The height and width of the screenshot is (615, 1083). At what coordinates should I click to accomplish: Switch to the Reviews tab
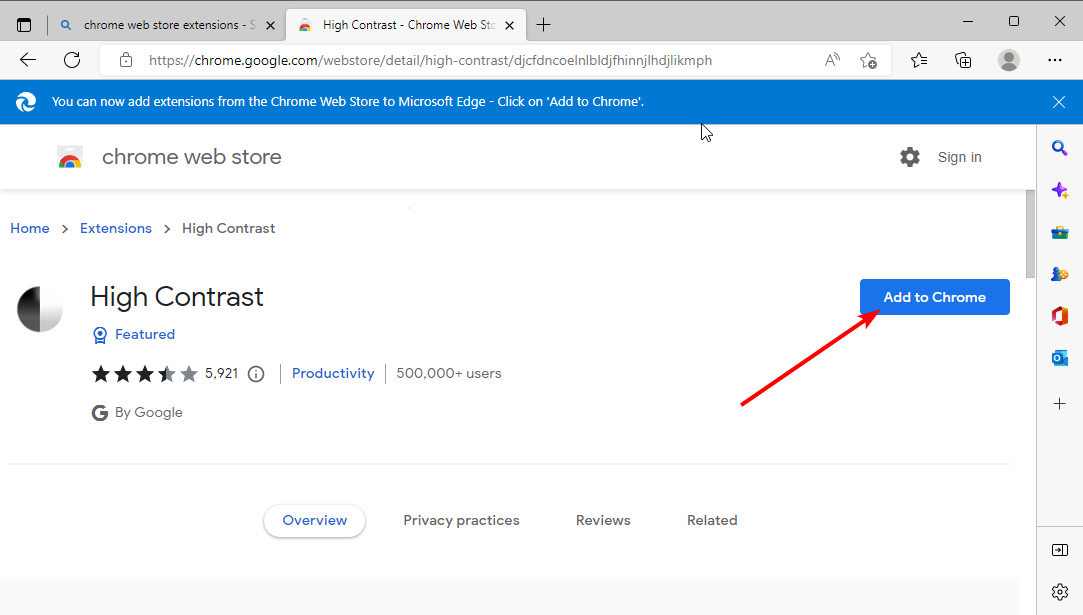point(603,520)
